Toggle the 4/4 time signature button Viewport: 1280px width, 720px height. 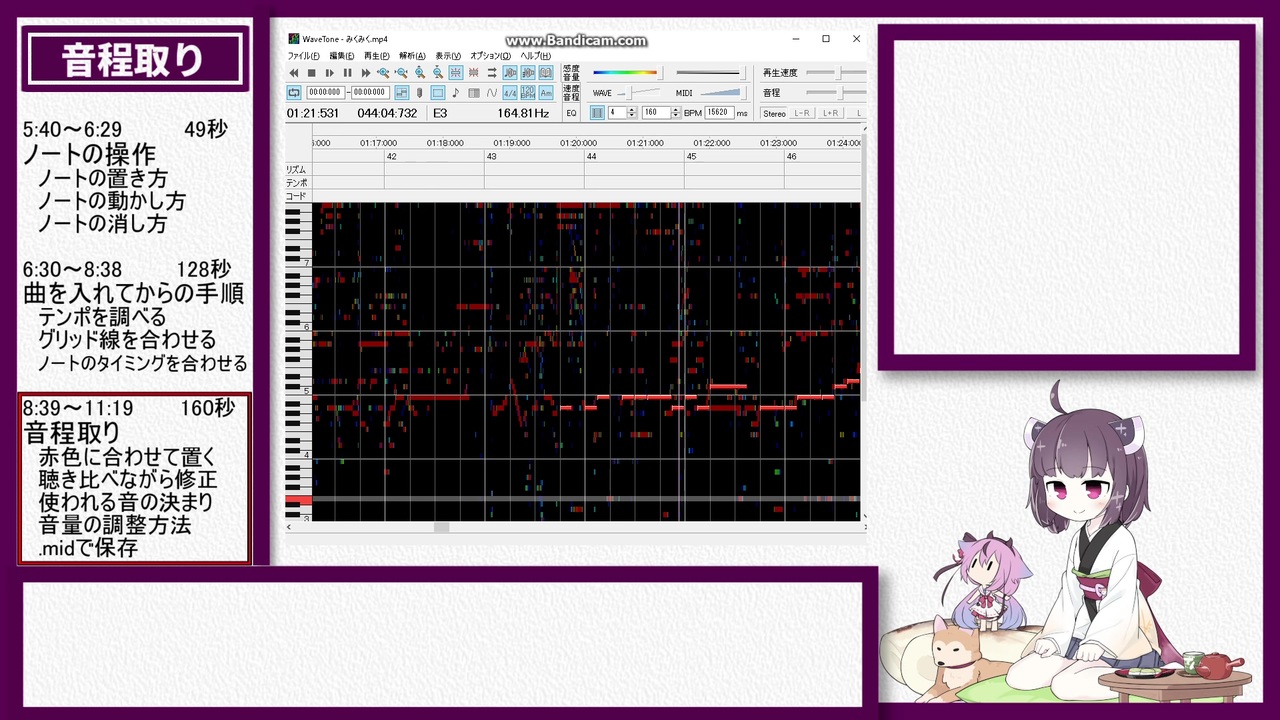click(510, 93)
